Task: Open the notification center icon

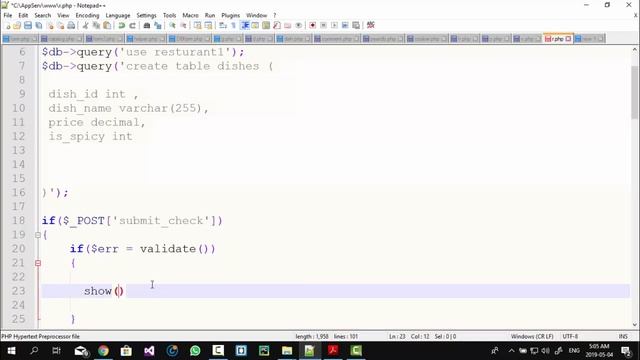Action: tap(626, 351)
